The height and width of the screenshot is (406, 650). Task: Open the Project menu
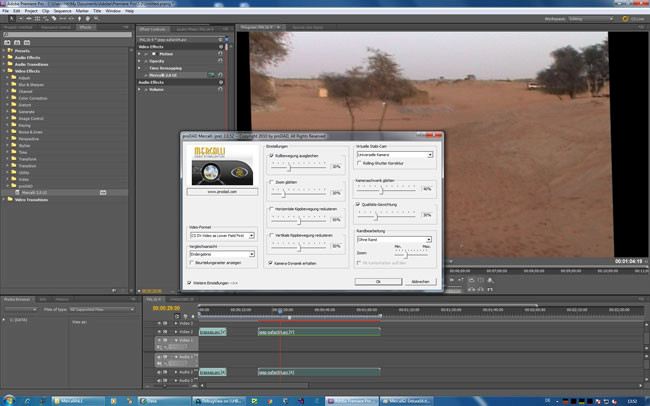[x=31, y=11]
